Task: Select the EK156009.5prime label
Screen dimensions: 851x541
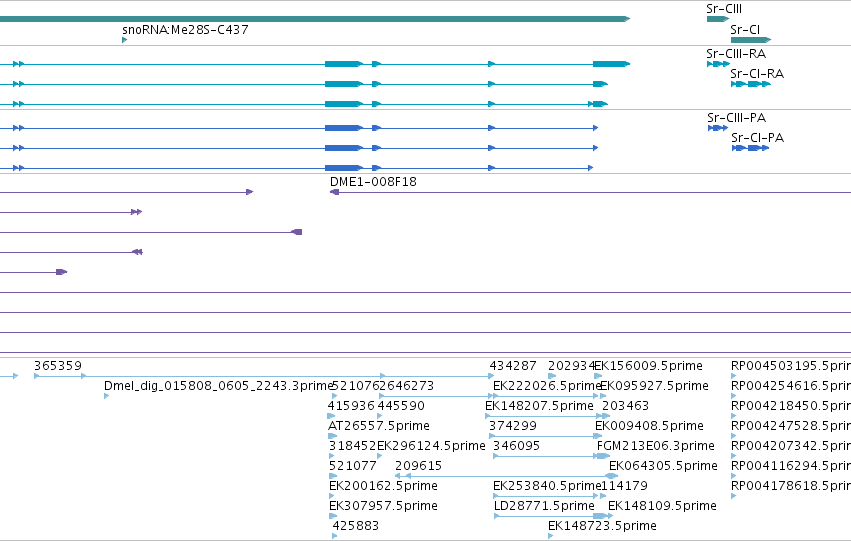Action: [x=649, y=366]
